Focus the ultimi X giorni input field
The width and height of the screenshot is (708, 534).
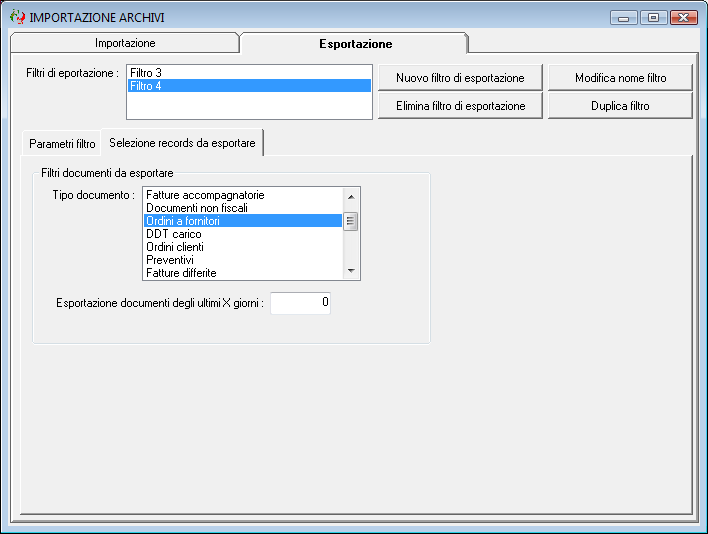coord(300,302)
